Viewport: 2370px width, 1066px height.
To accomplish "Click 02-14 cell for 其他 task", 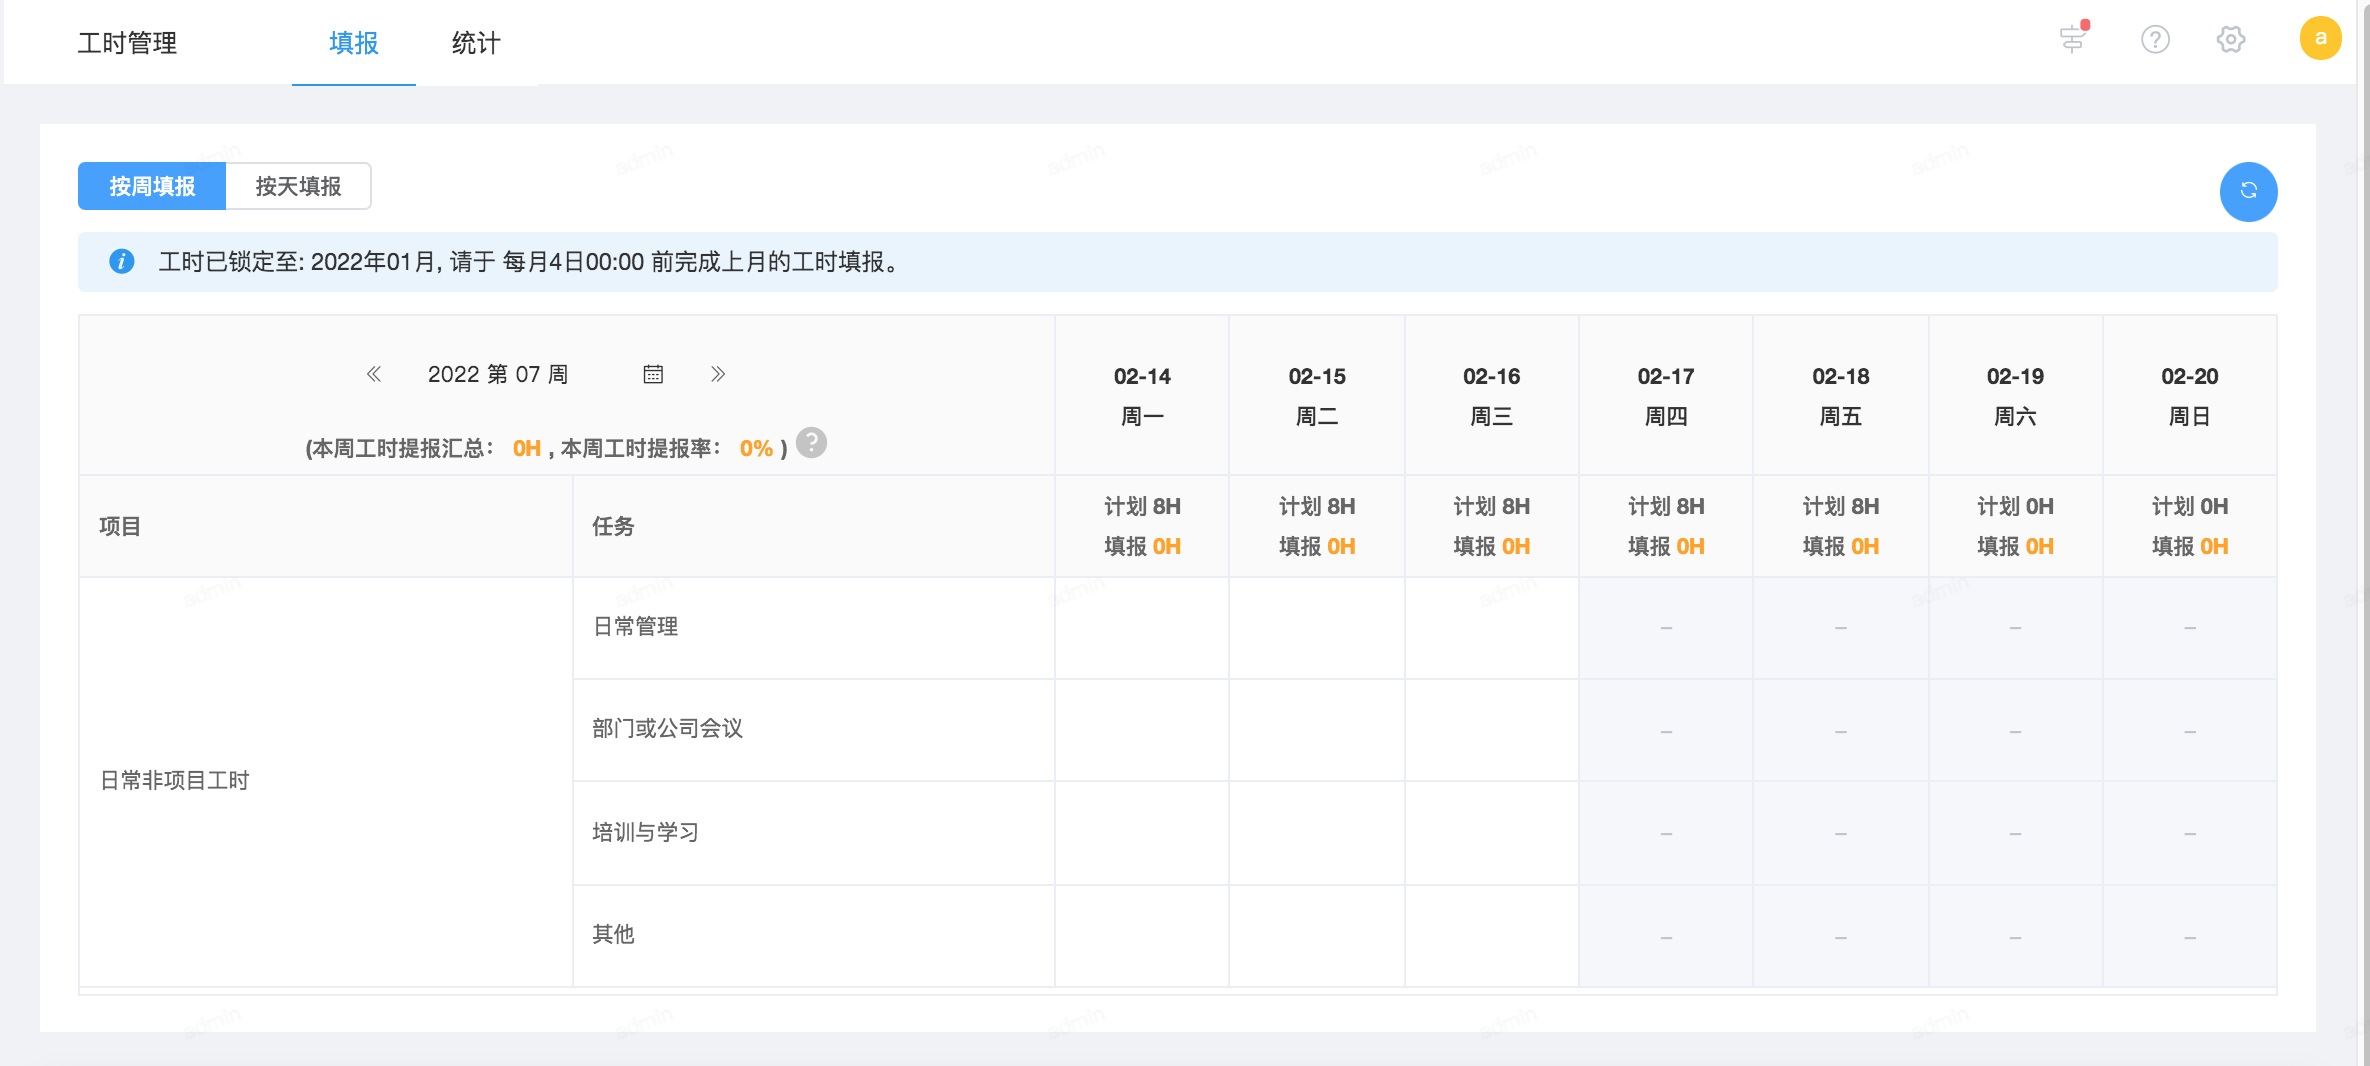I will click(x=1142, y=936).
